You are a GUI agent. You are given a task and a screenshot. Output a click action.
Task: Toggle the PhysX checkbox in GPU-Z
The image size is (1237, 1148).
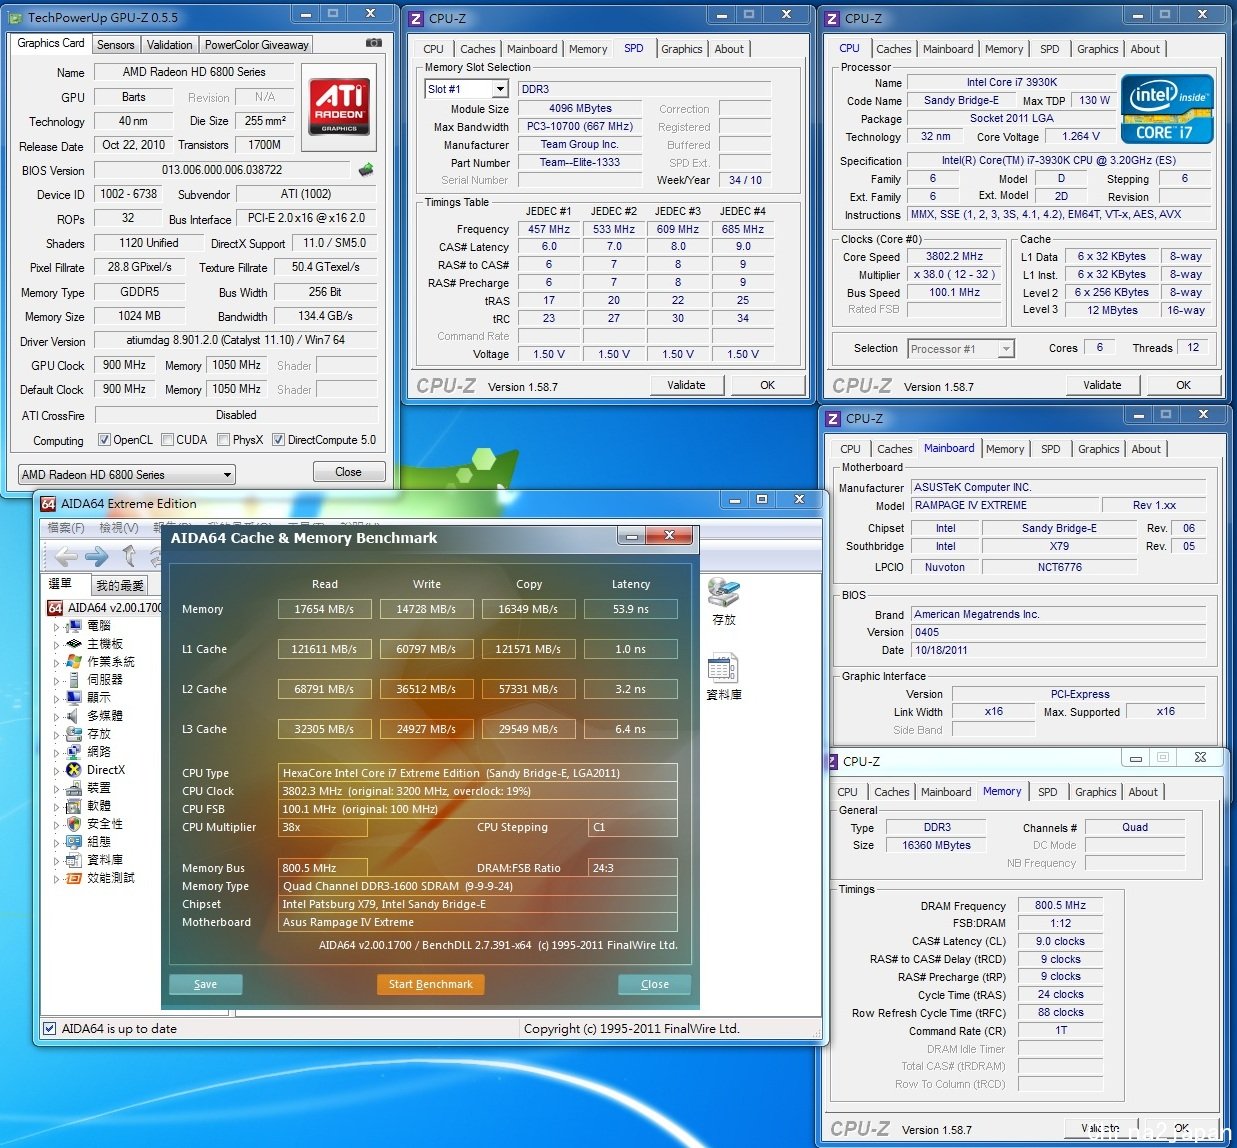pyautogui.click(x=224, y=440)
